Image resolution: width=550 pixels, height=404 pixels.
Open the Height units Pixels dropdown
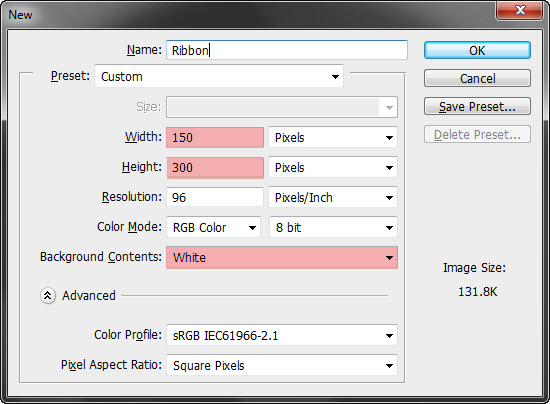tap(333, 168)
